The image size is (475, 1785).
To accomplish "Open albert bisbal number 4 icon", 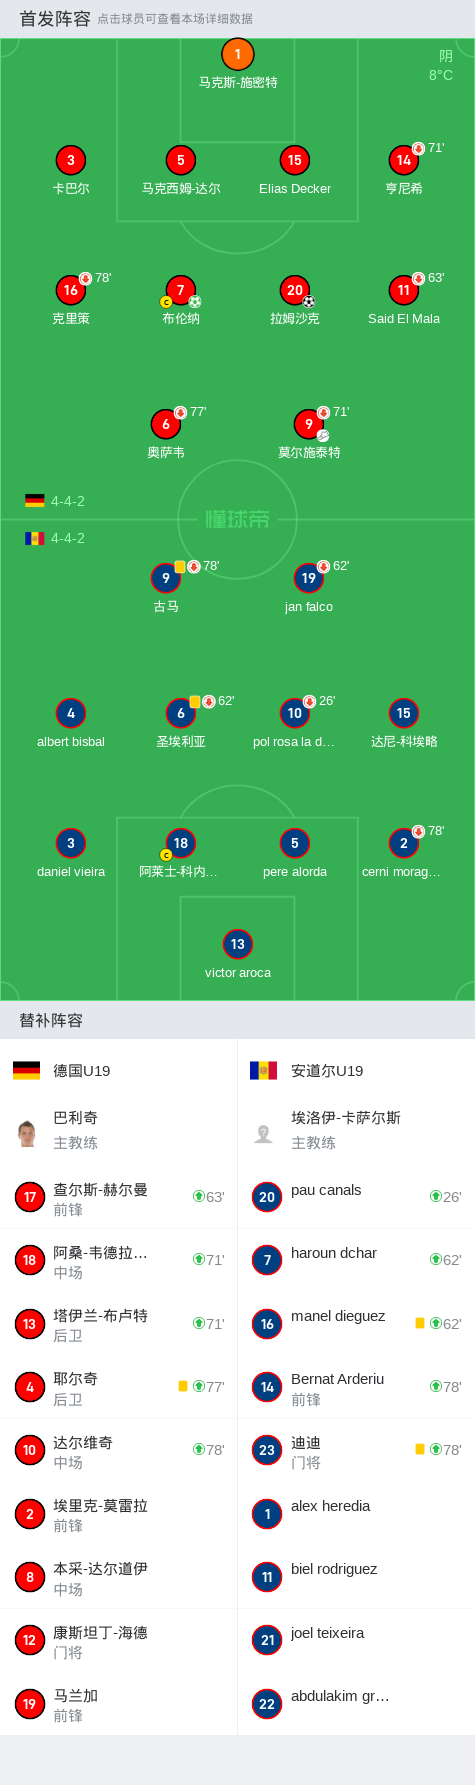I will click(x=70, y=713).
